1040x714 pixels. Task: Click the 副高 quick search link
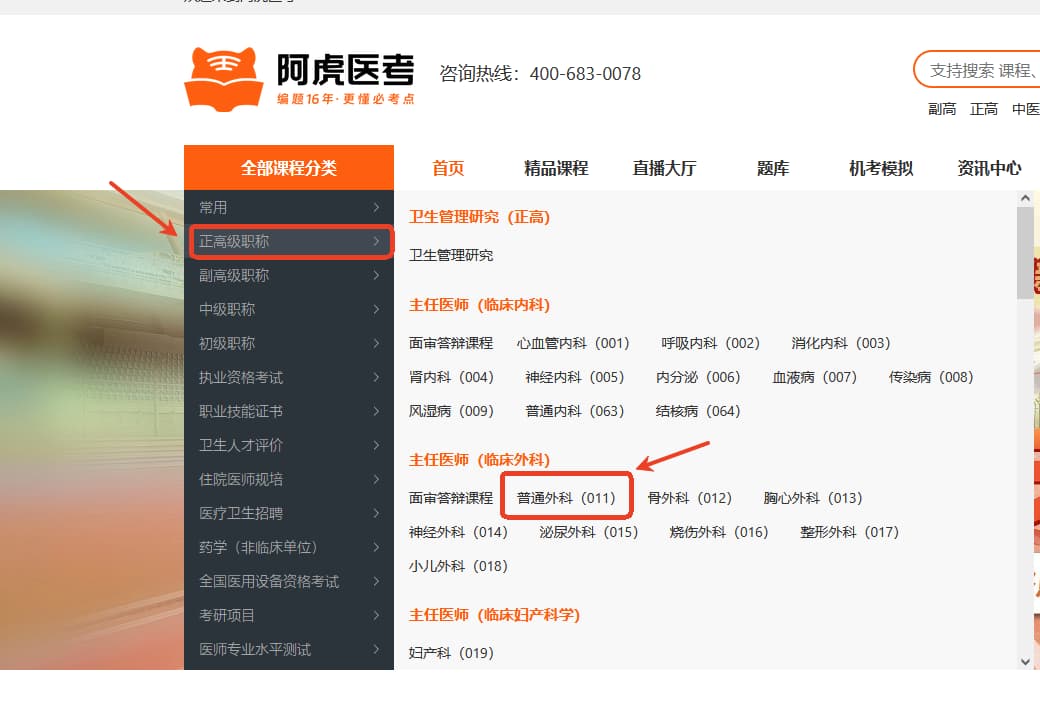click(x=942, y=109)
